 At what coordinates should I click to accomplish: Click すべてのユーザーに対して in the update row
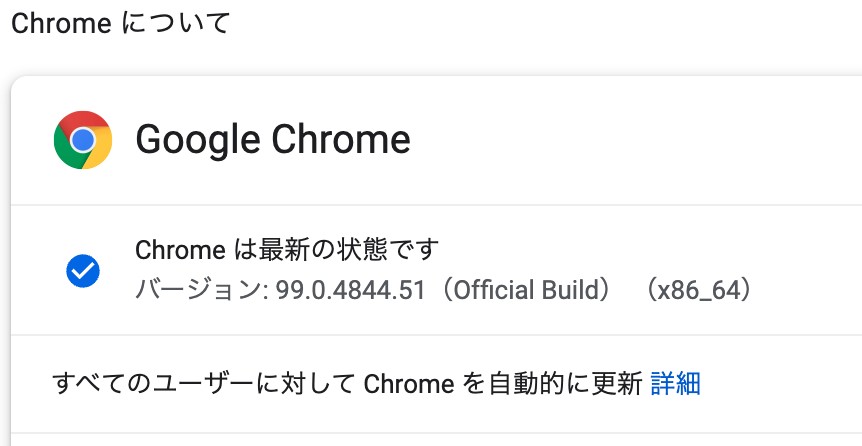[203, 384]
